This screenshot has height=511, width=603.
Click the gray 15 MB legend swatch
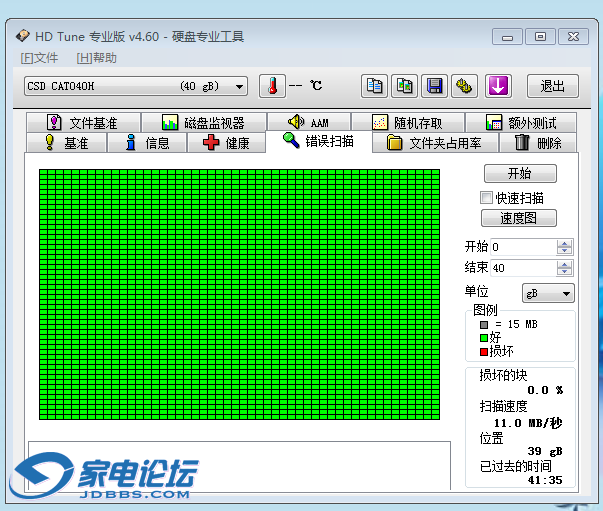[x=484, y=325]
